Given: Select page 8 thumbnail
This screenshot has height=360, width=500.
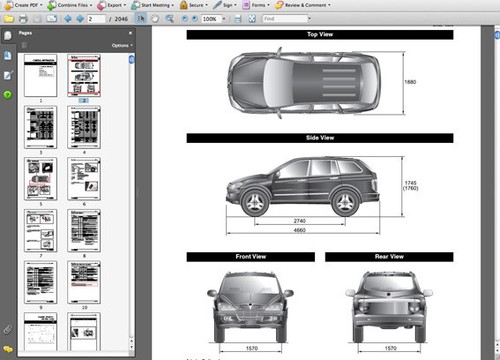Looking at the screenshot, I should 84,231.
